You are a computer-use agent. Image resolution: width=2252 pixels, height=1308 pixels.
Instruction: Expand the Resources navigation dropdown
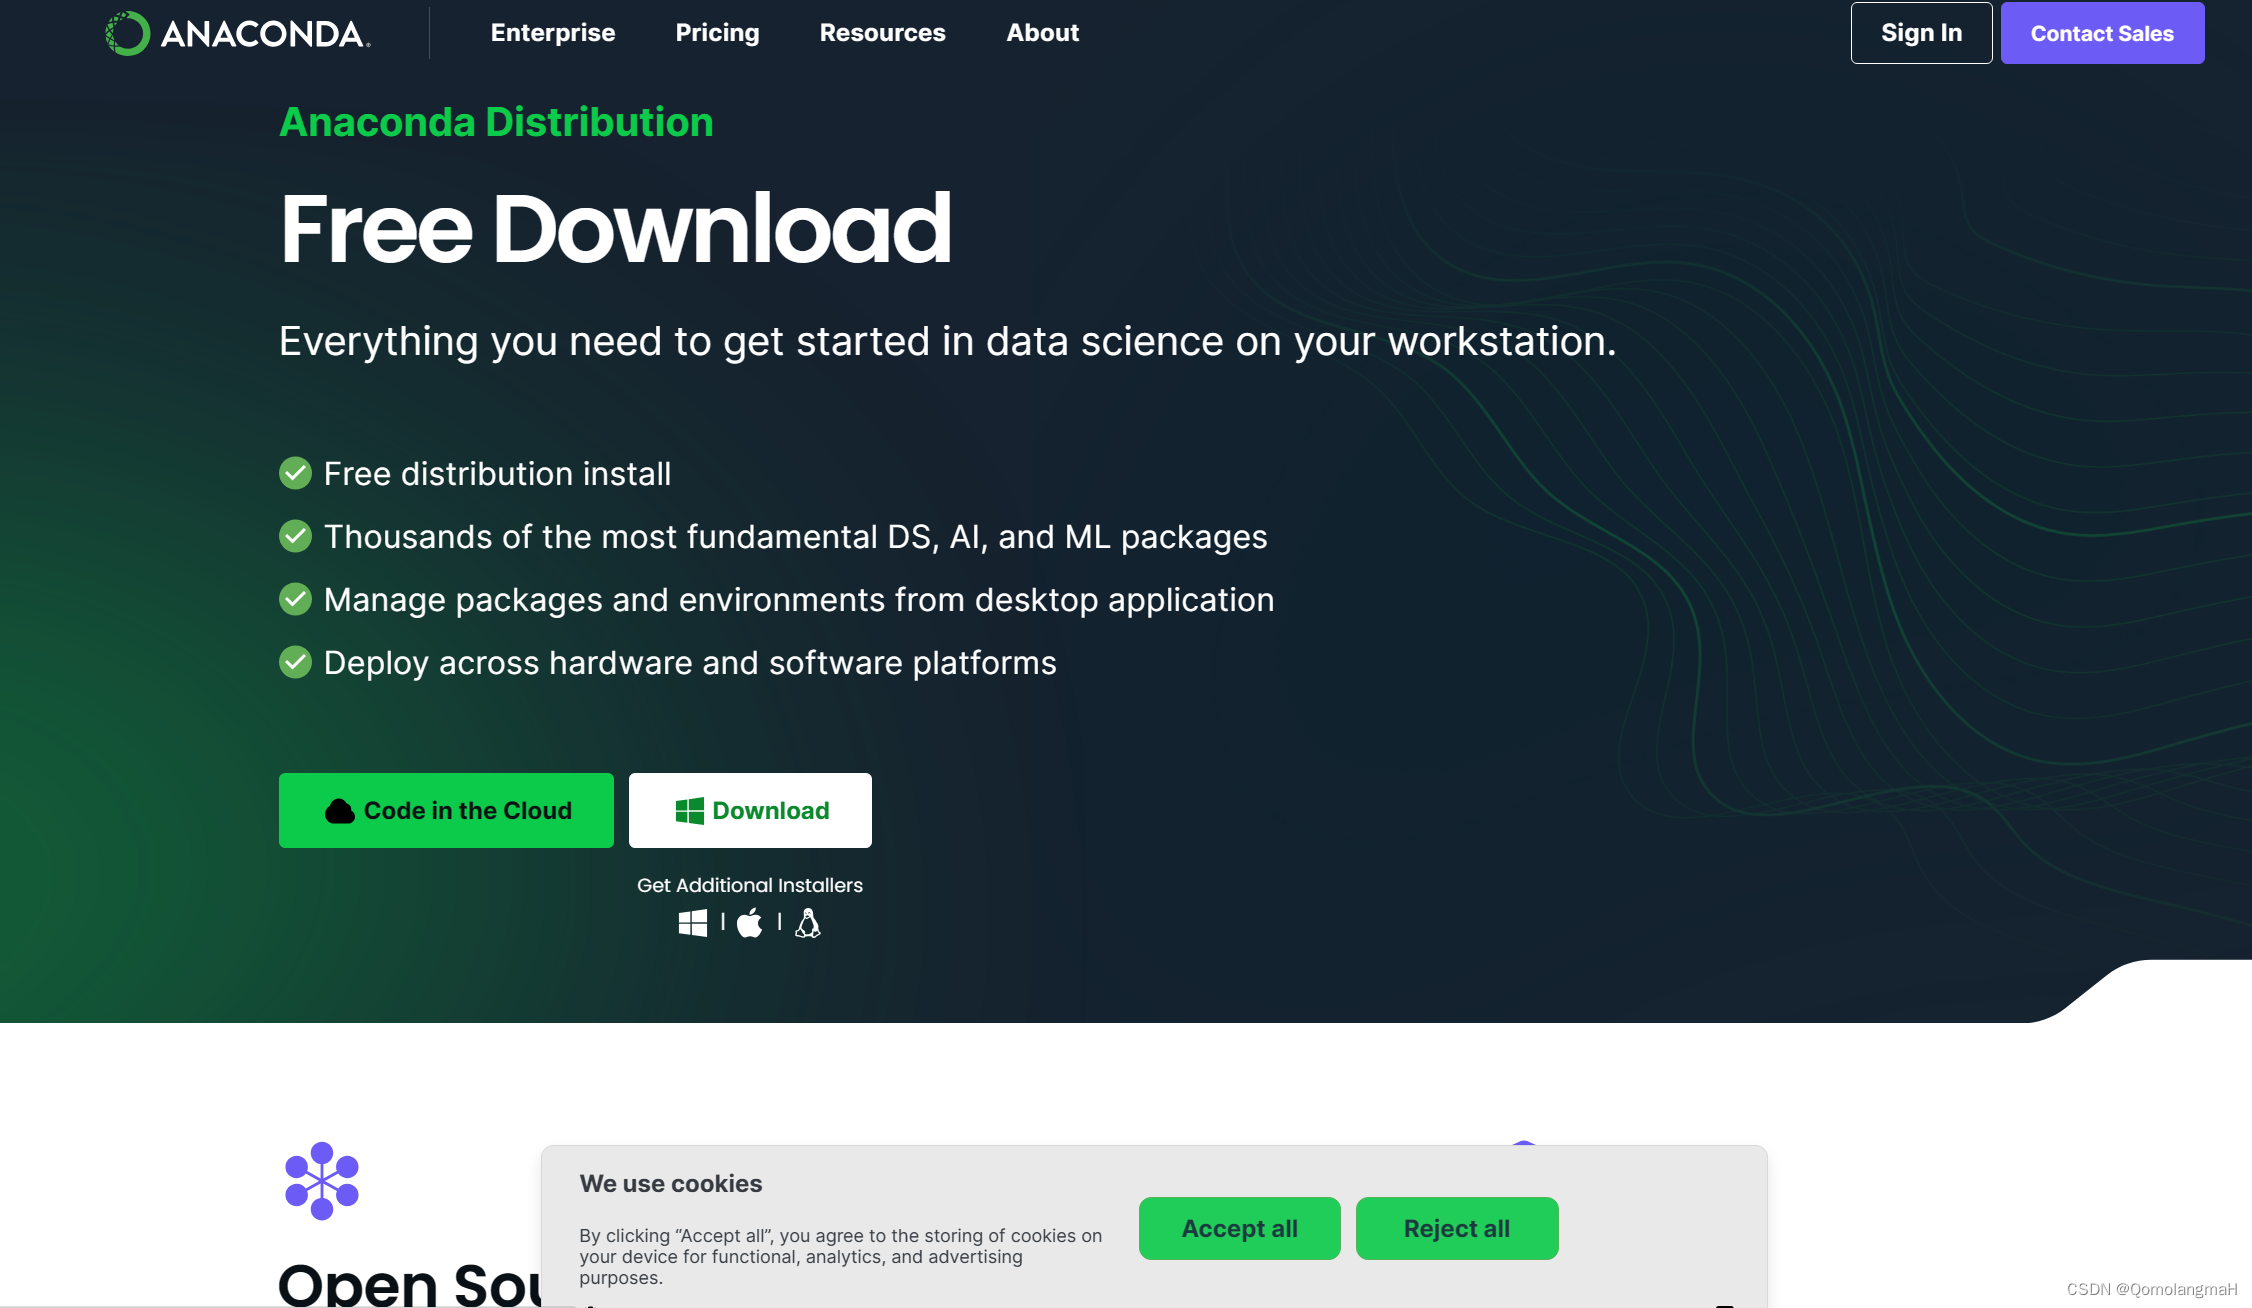(x=882, y=31)
